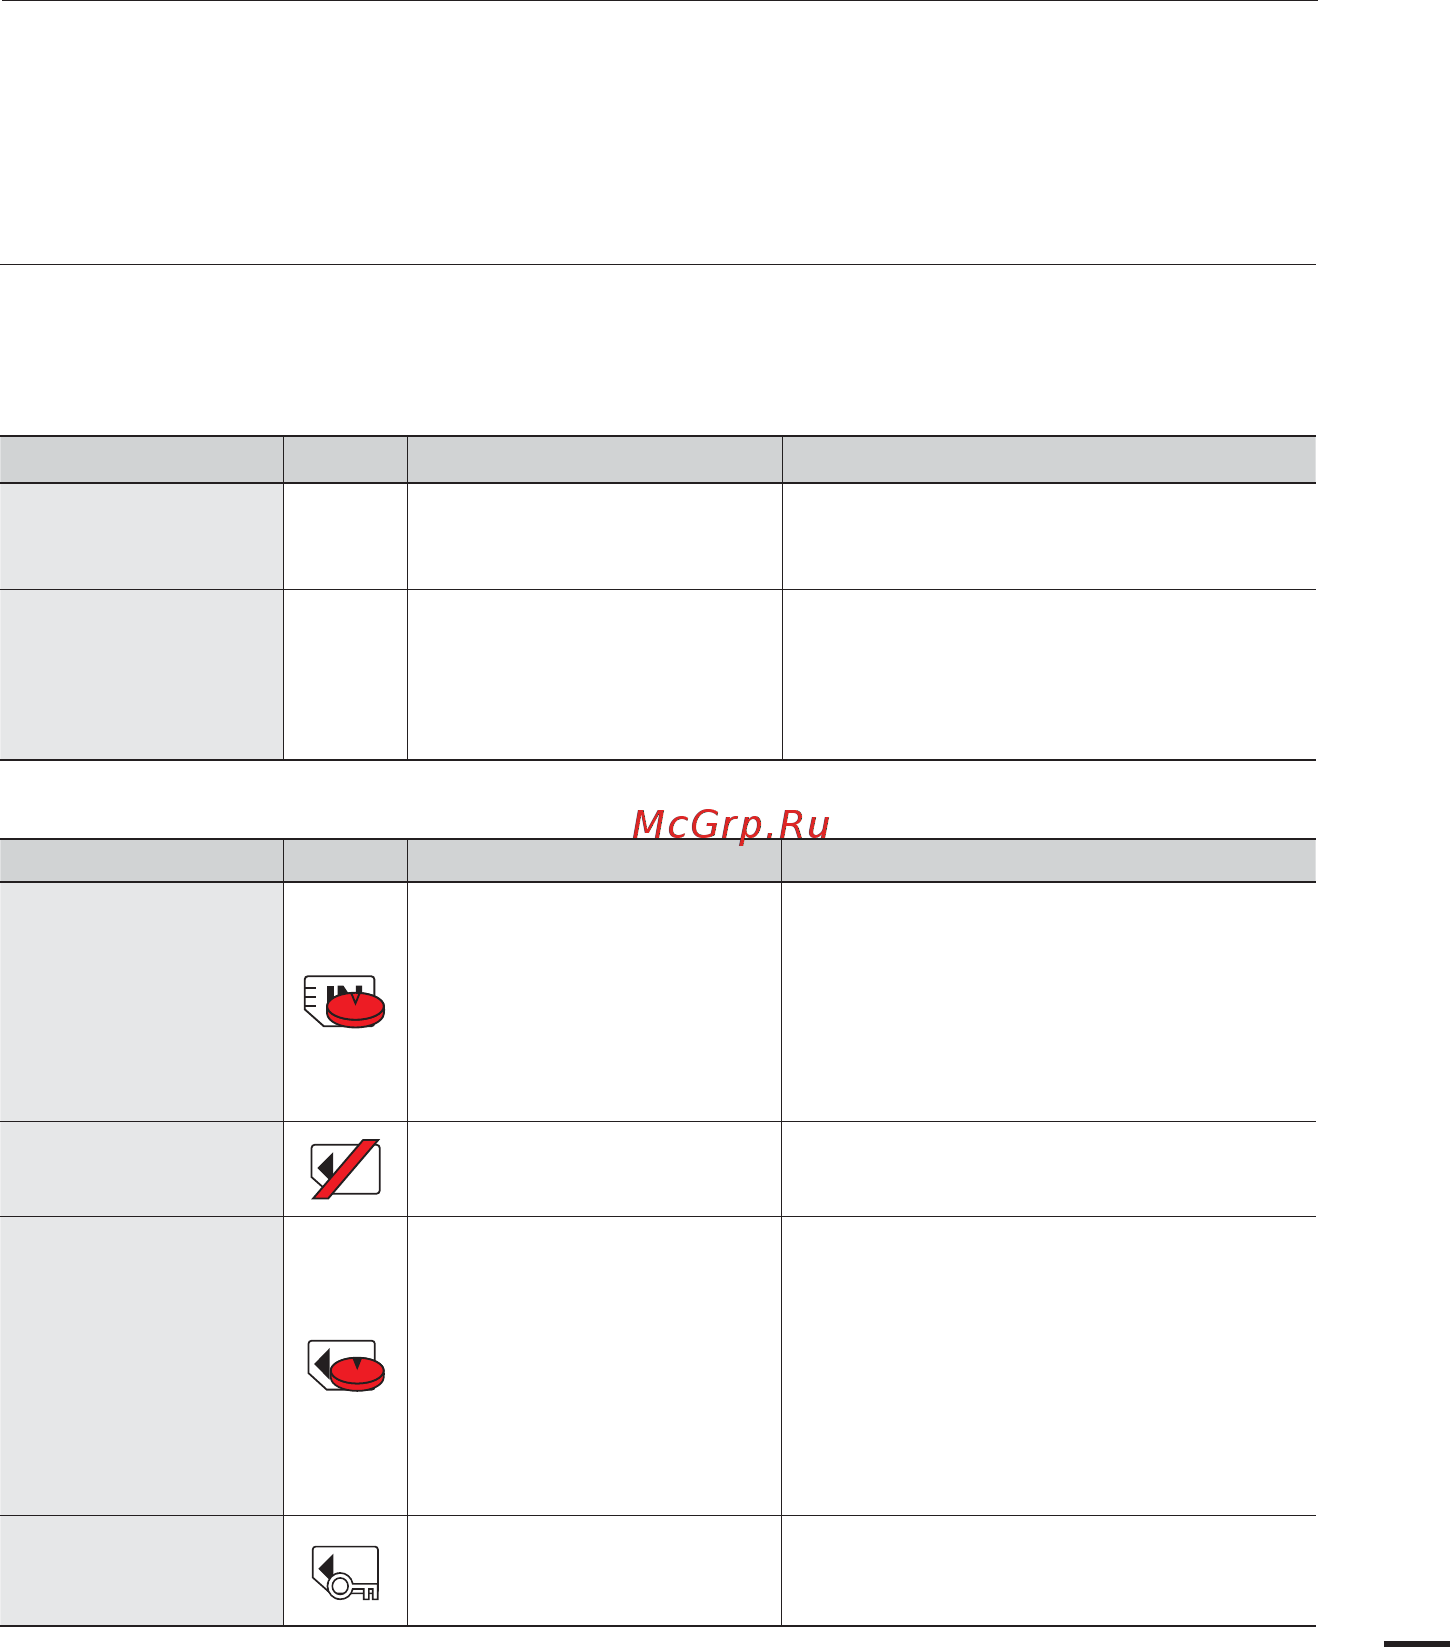Select the gray cell left of the IN memory icon
The height and width of the screenshot is (1647, 1450).
[141, 1002]
